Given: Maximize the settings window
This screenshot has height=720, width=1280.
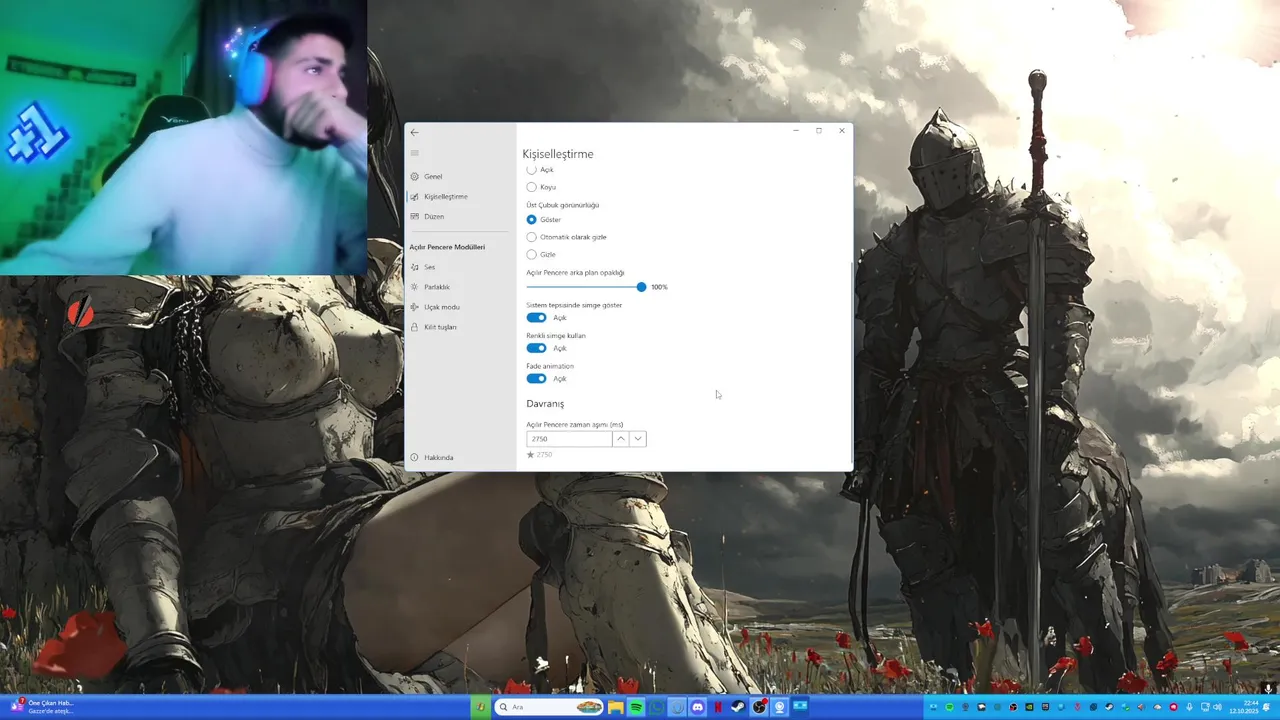Looking at the screenshot, I should pyautogui.click(x=819, y=131).
